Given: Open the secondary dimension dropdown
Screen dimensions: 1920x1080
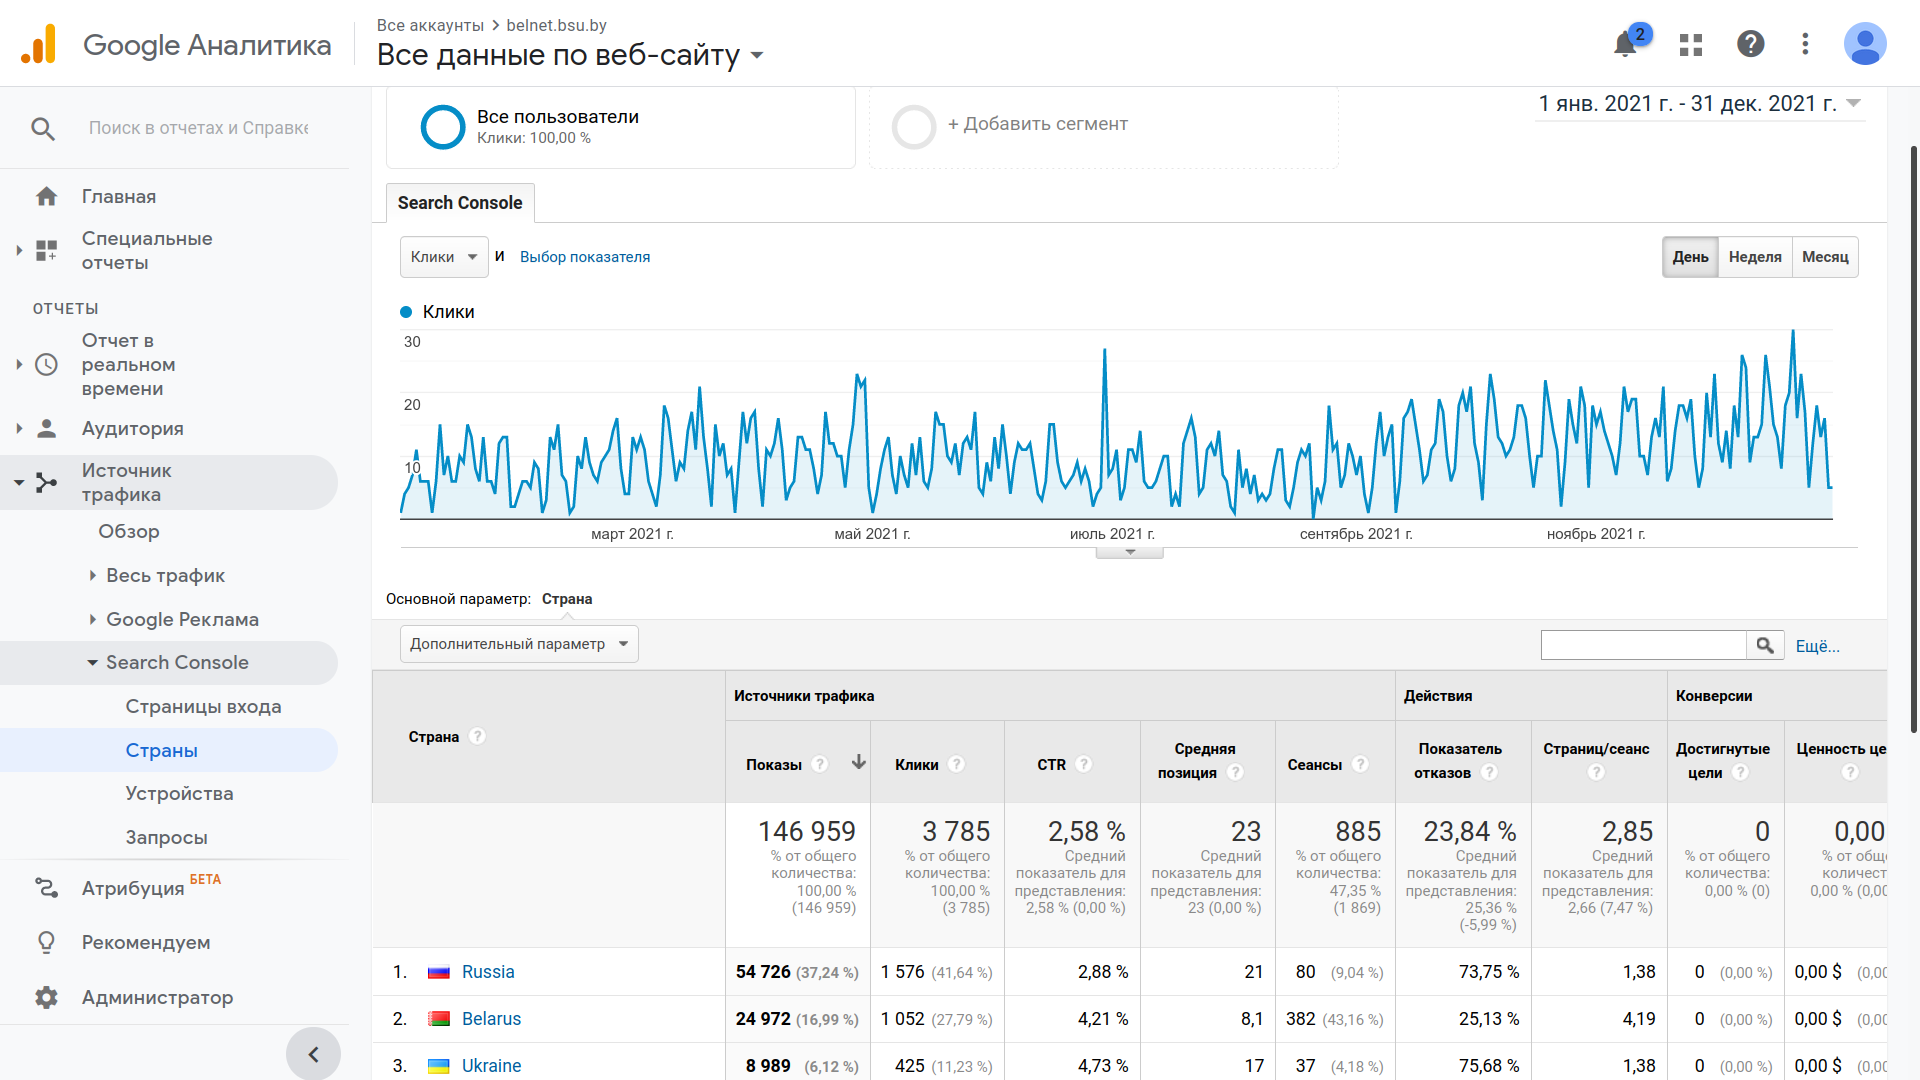Looking at the screenshot, I should tap(519, 644).
